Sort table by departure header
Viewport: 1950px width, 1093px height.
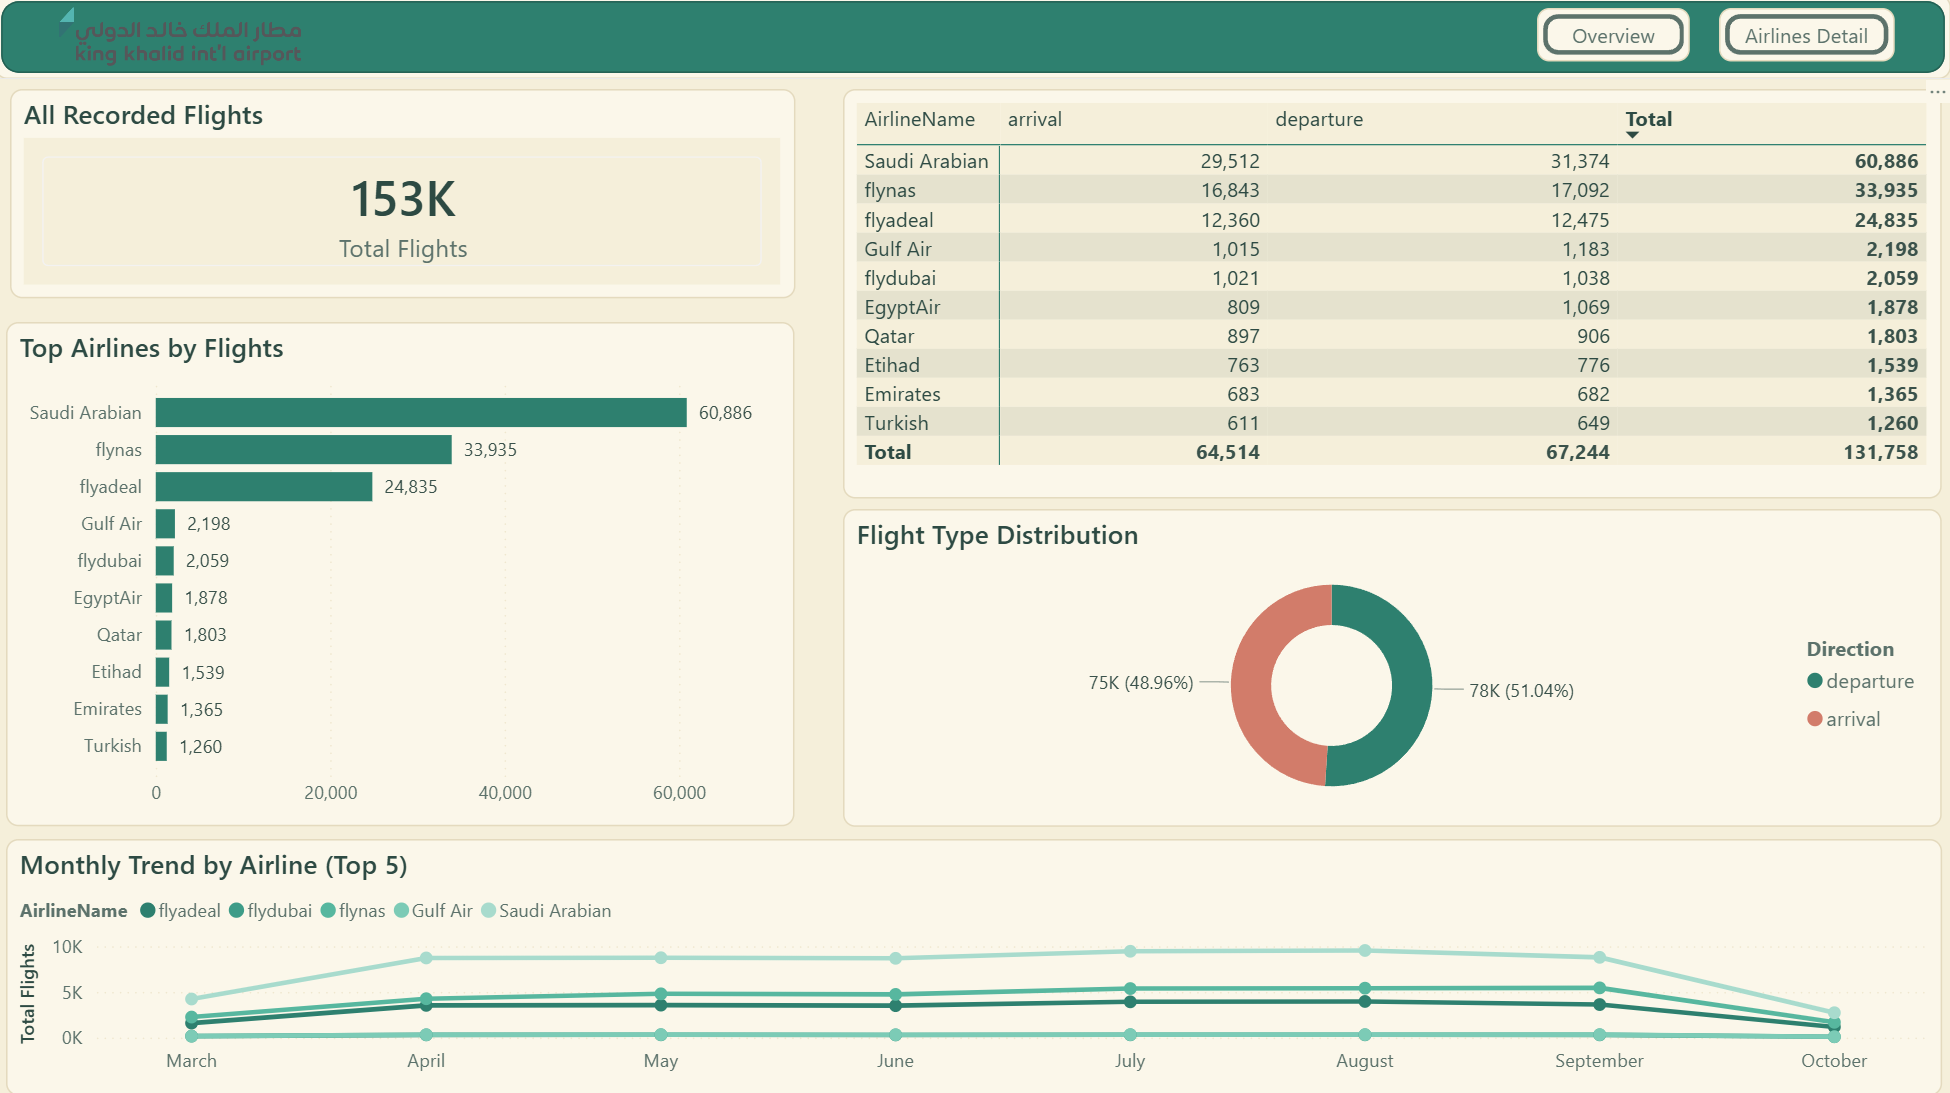coord(1318,119)
